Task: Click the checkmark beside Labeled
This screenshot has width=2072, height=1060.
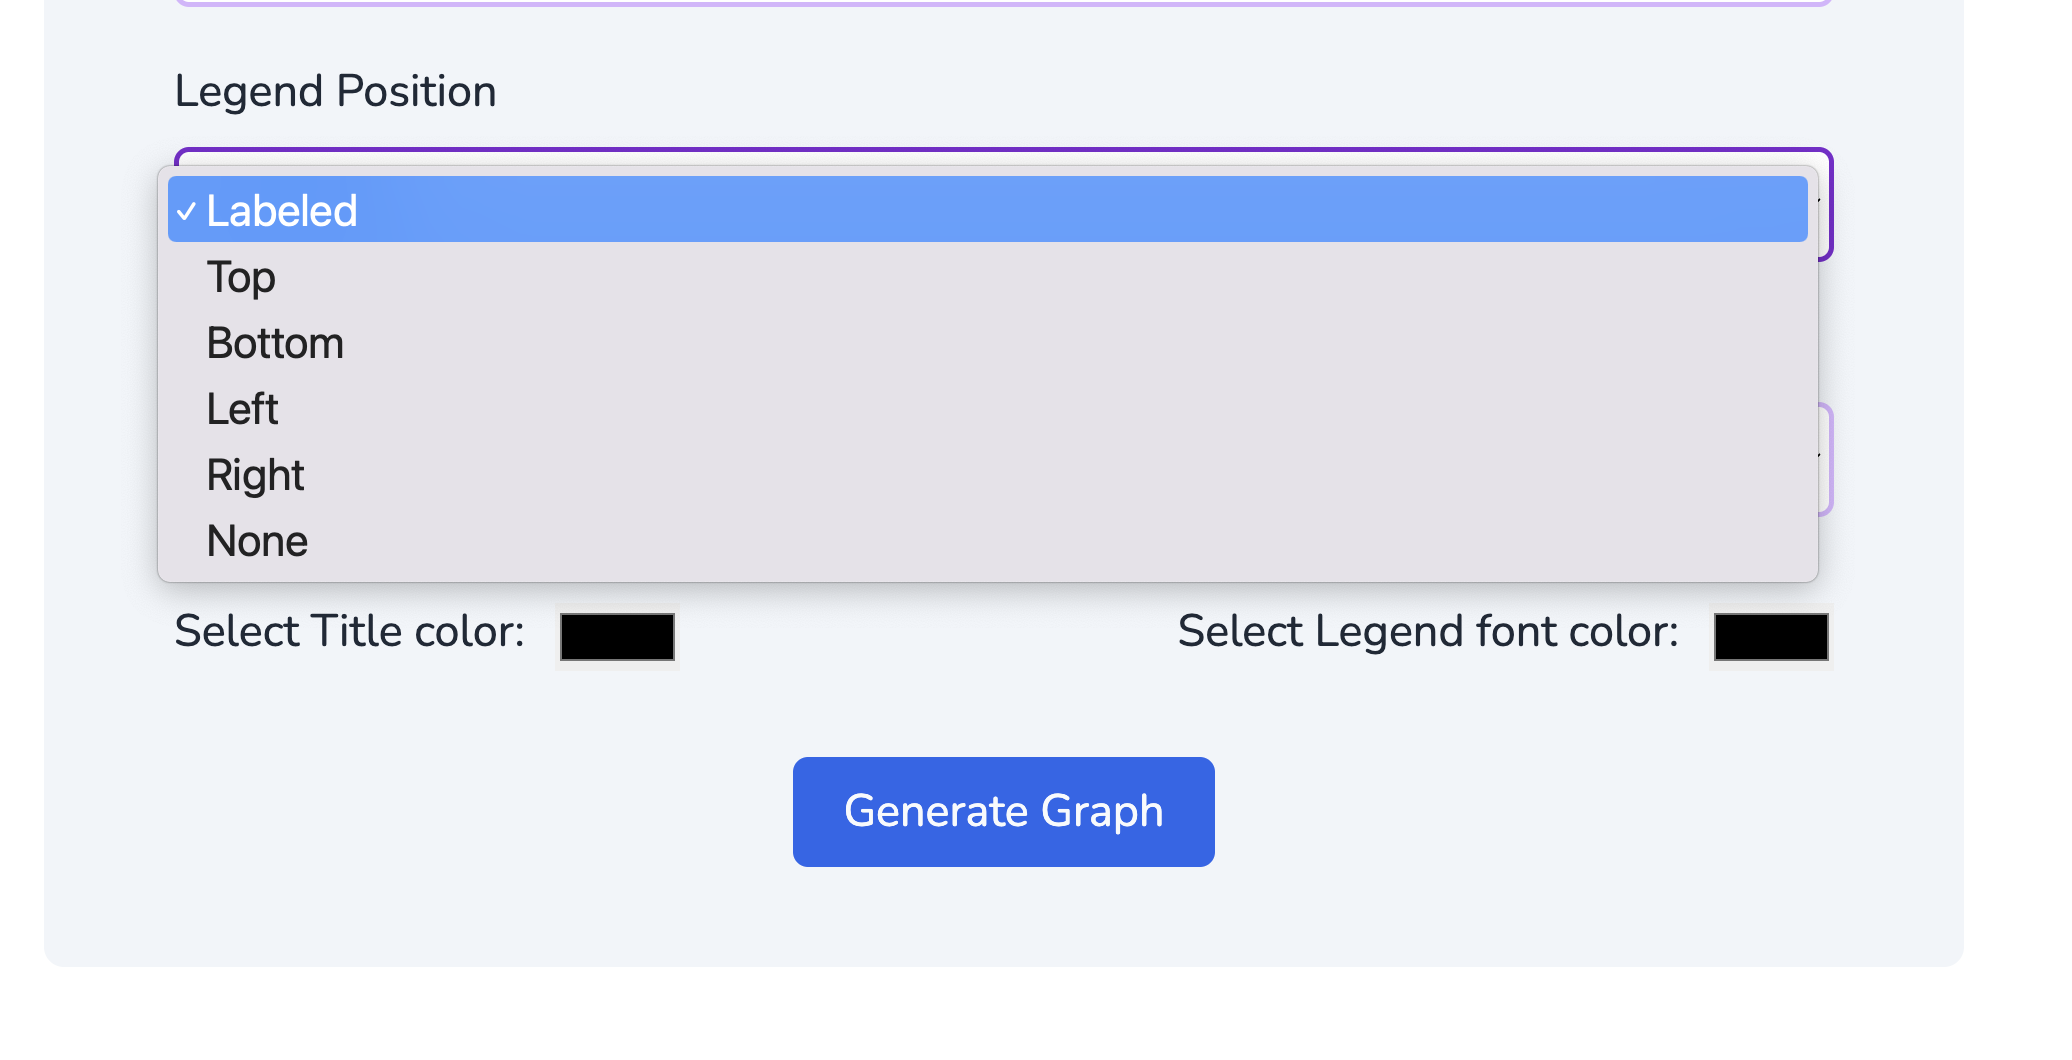Action: pyautogui.click(x=186, y=211)
